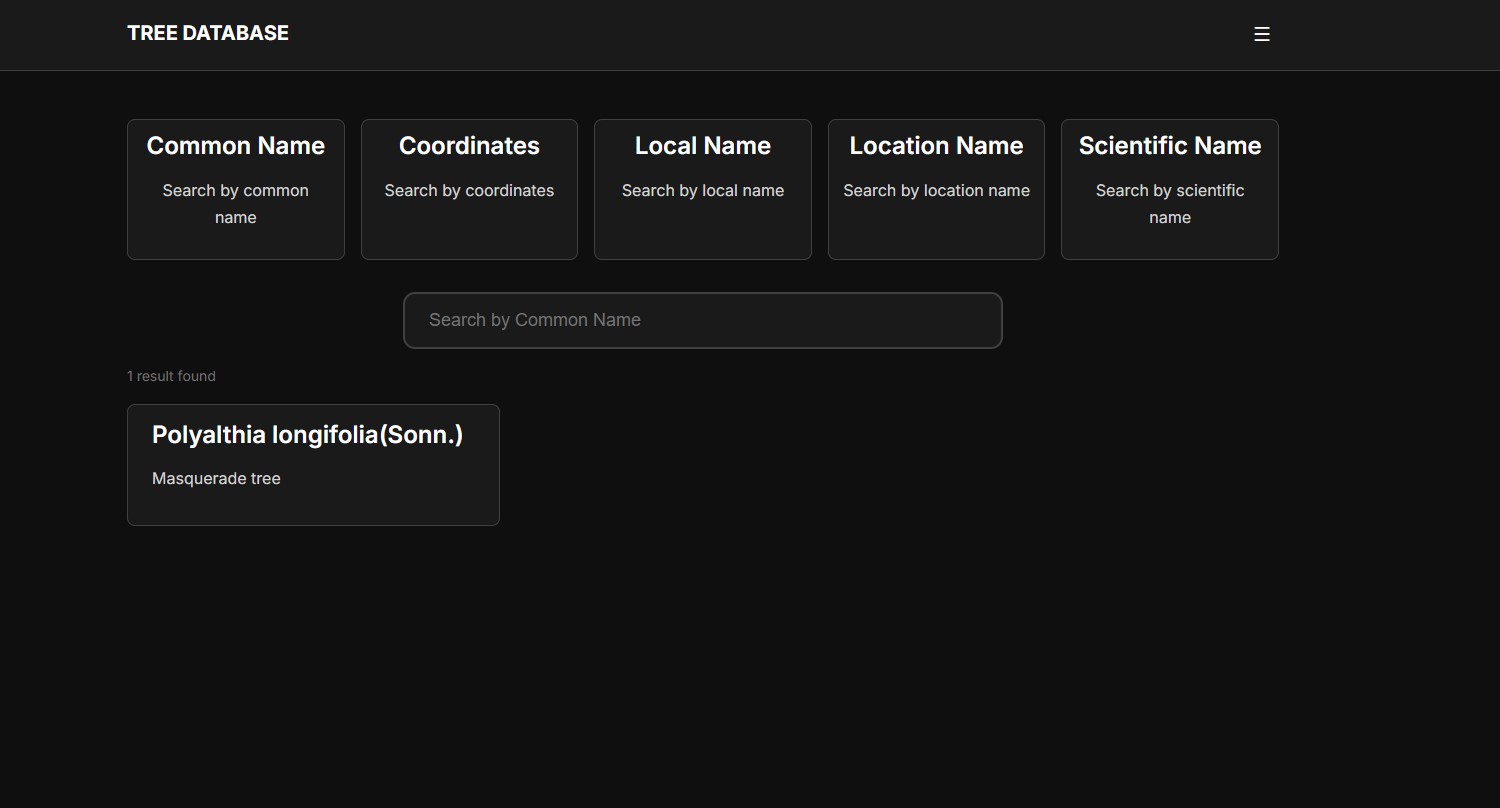Click the 1 result found label
Image resolution: width=1500 pixels, height=808 pixels.
click(x=171, y=376)
